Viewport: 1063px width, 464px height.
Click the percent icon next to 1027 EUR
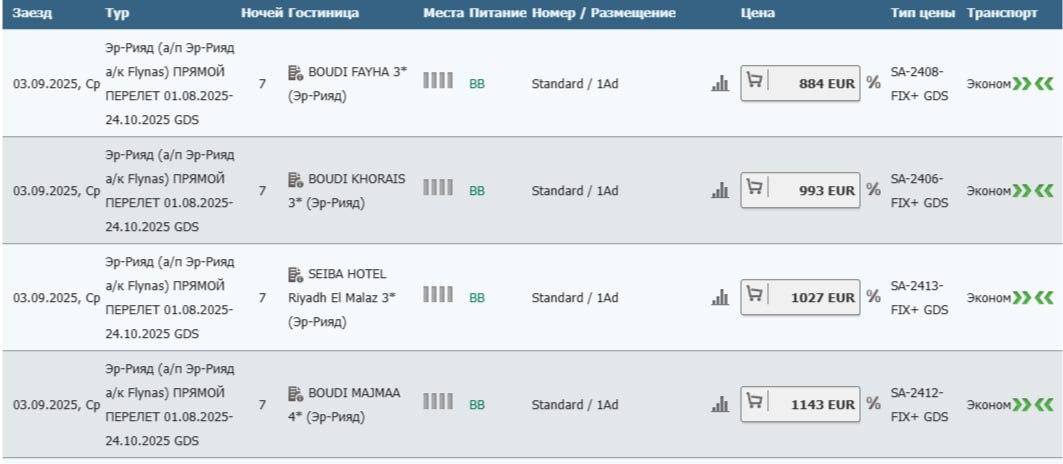(874, 297)
